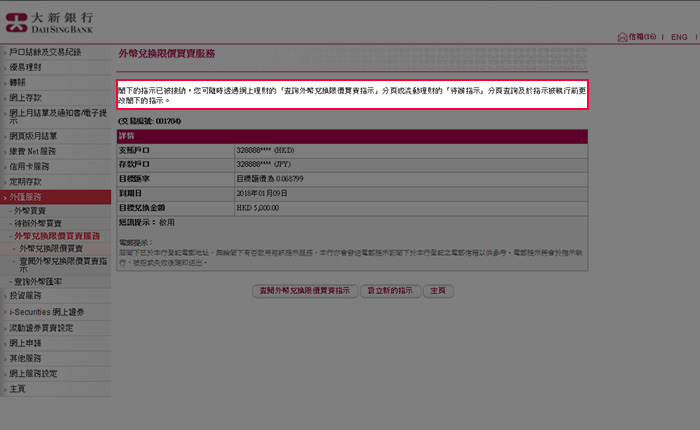Click the Dah Sing Bank logo
Viewport: 700px width, 430px height.
coord(49,23)
